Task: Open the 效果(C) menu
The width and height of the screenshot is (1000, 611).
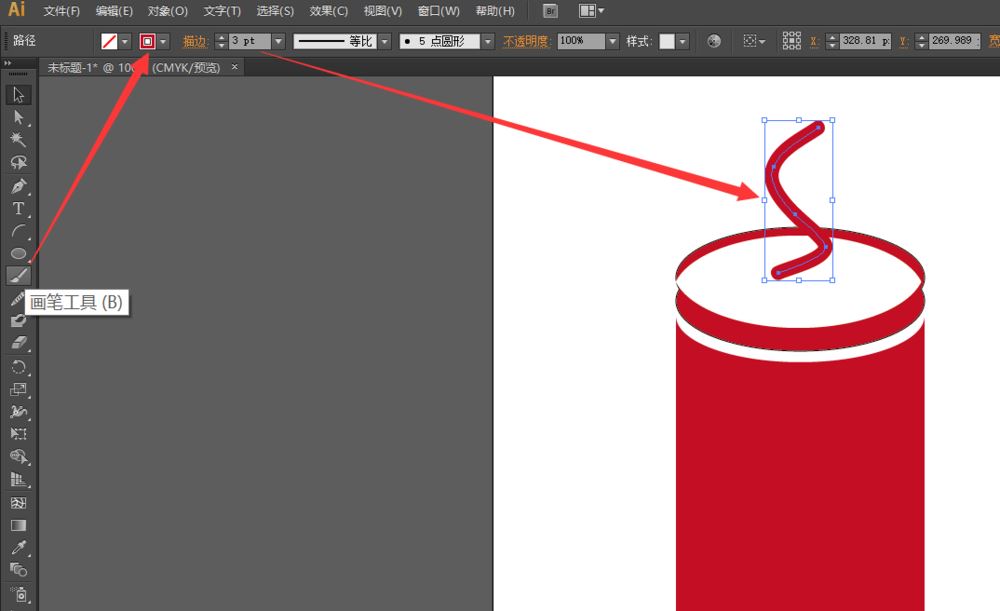Action: point(328,11)
